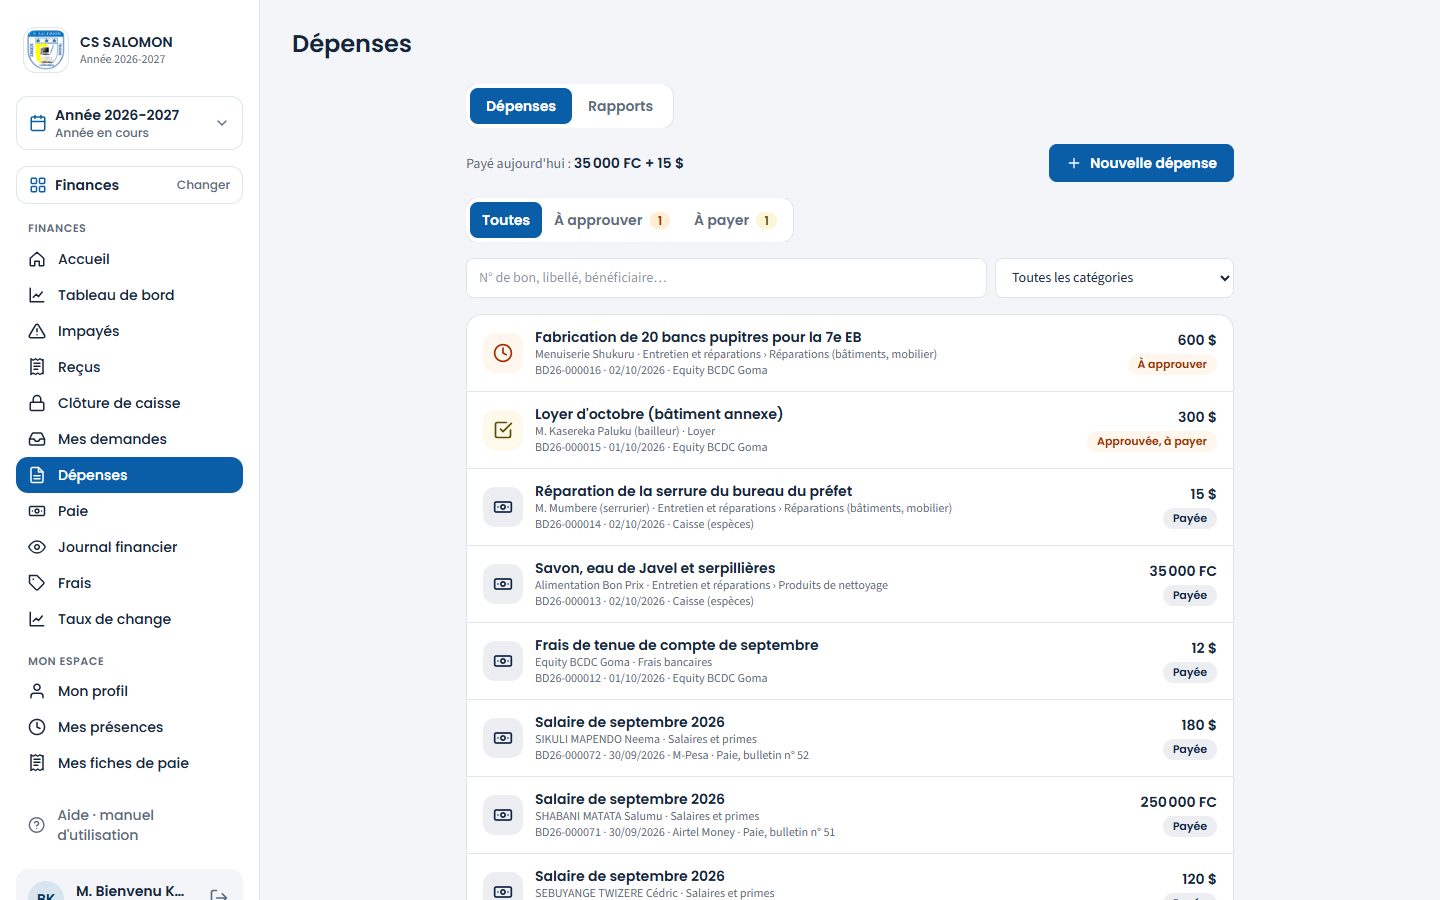1440x900 pixels.
Task: Select the Toutes filter tab
Action: pos(506,220)
